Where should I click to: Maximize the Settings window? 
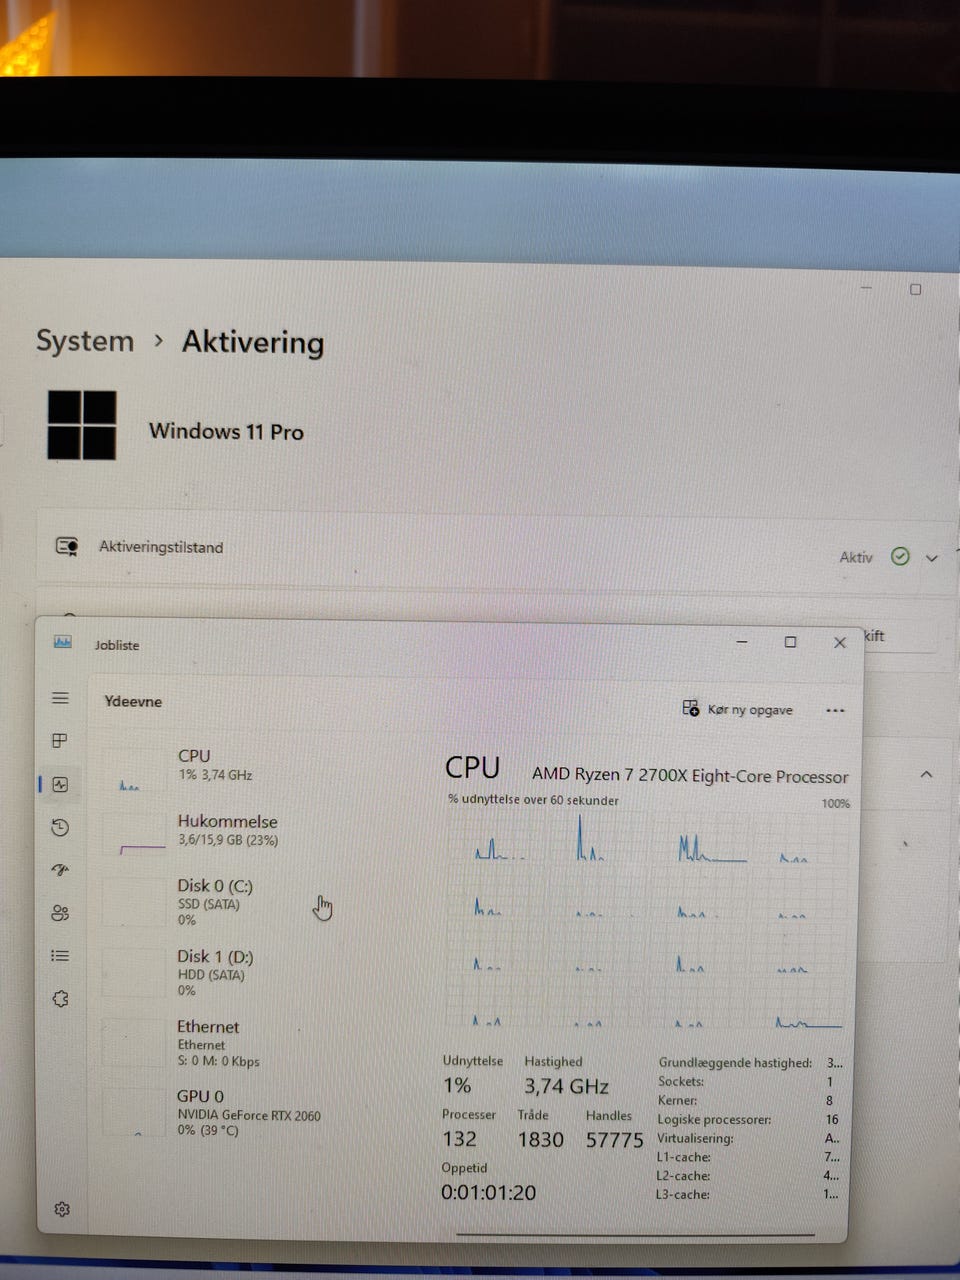(x=915, y=289)
